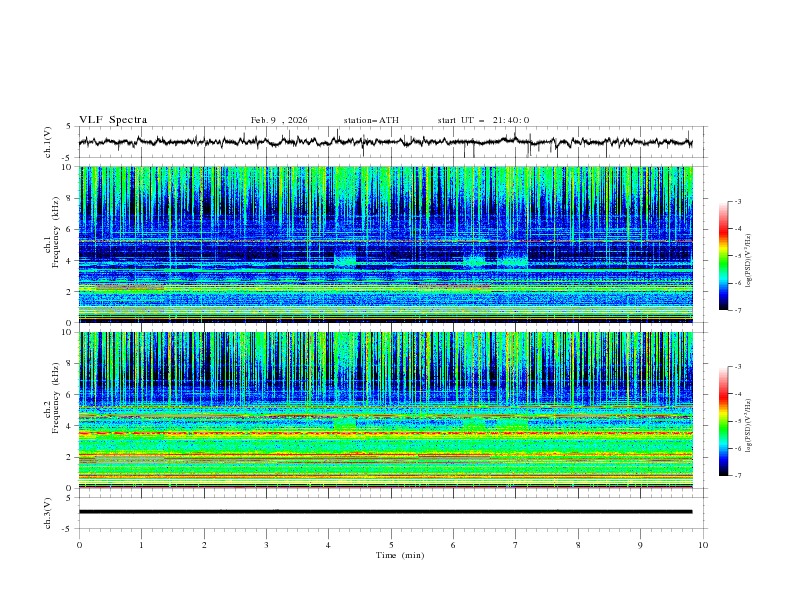Image resolution: width=792 pixels, height=612 pixels.
Task: Click the -3 tick on upper colorbar
Action: pyautogui.click(x=738, y=202)
